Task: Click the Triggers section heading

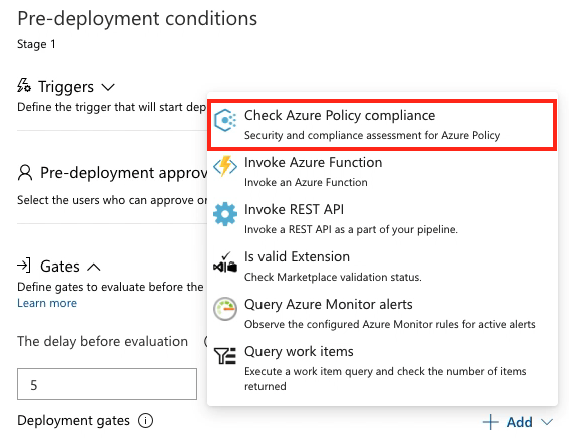Action: tap(66, 87)
